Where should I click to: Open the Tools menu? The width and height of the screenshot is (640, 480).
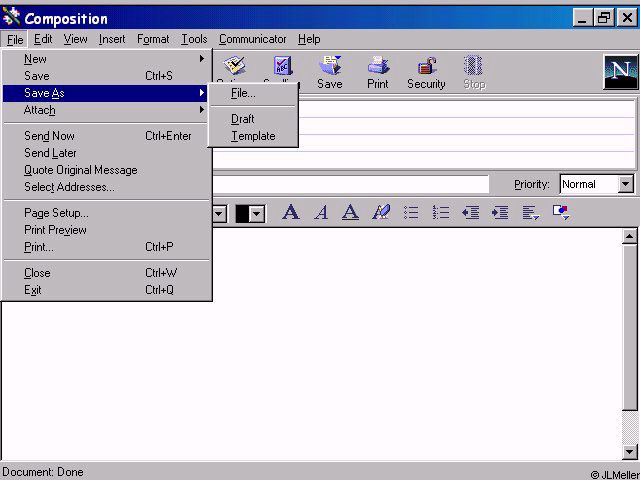pos(194,39)
